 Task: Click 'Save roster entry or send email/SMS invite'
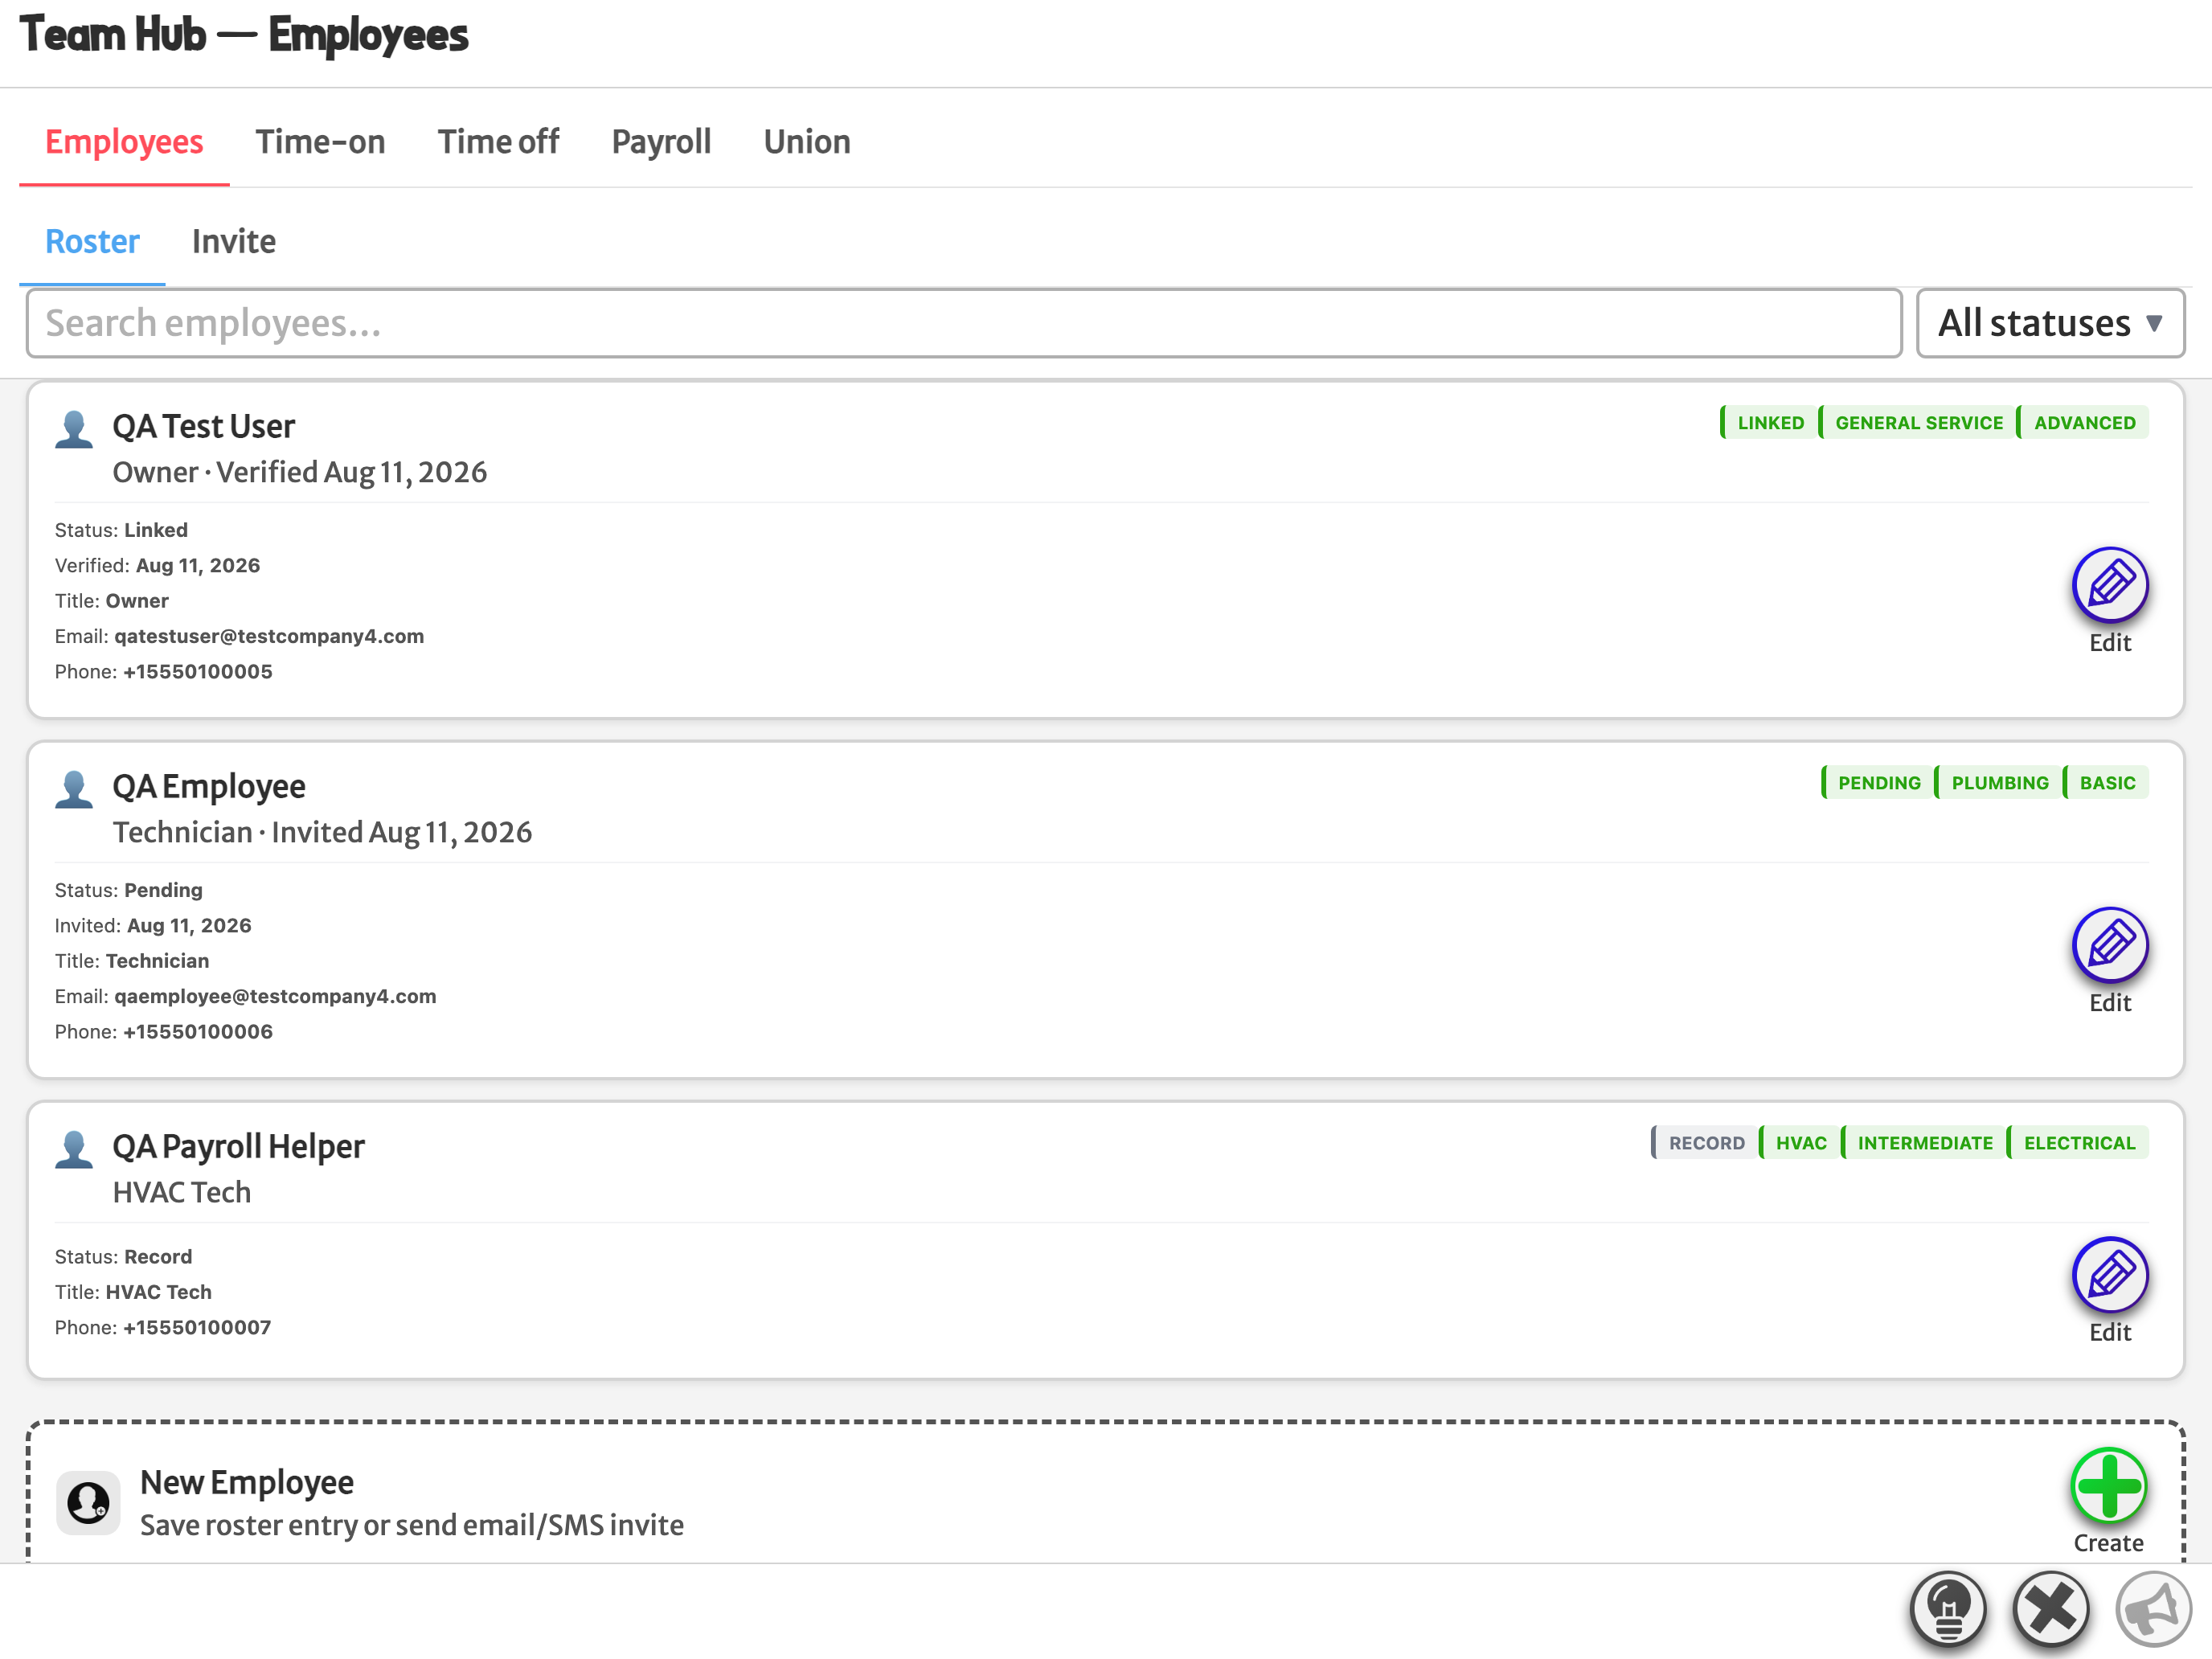point(412,1525)
